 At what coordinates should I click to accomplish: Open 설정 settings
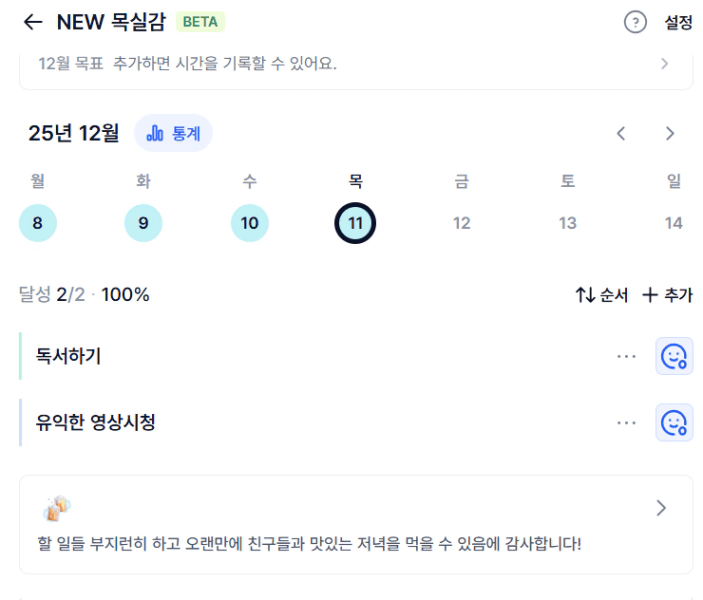click(x=678, y=22)
